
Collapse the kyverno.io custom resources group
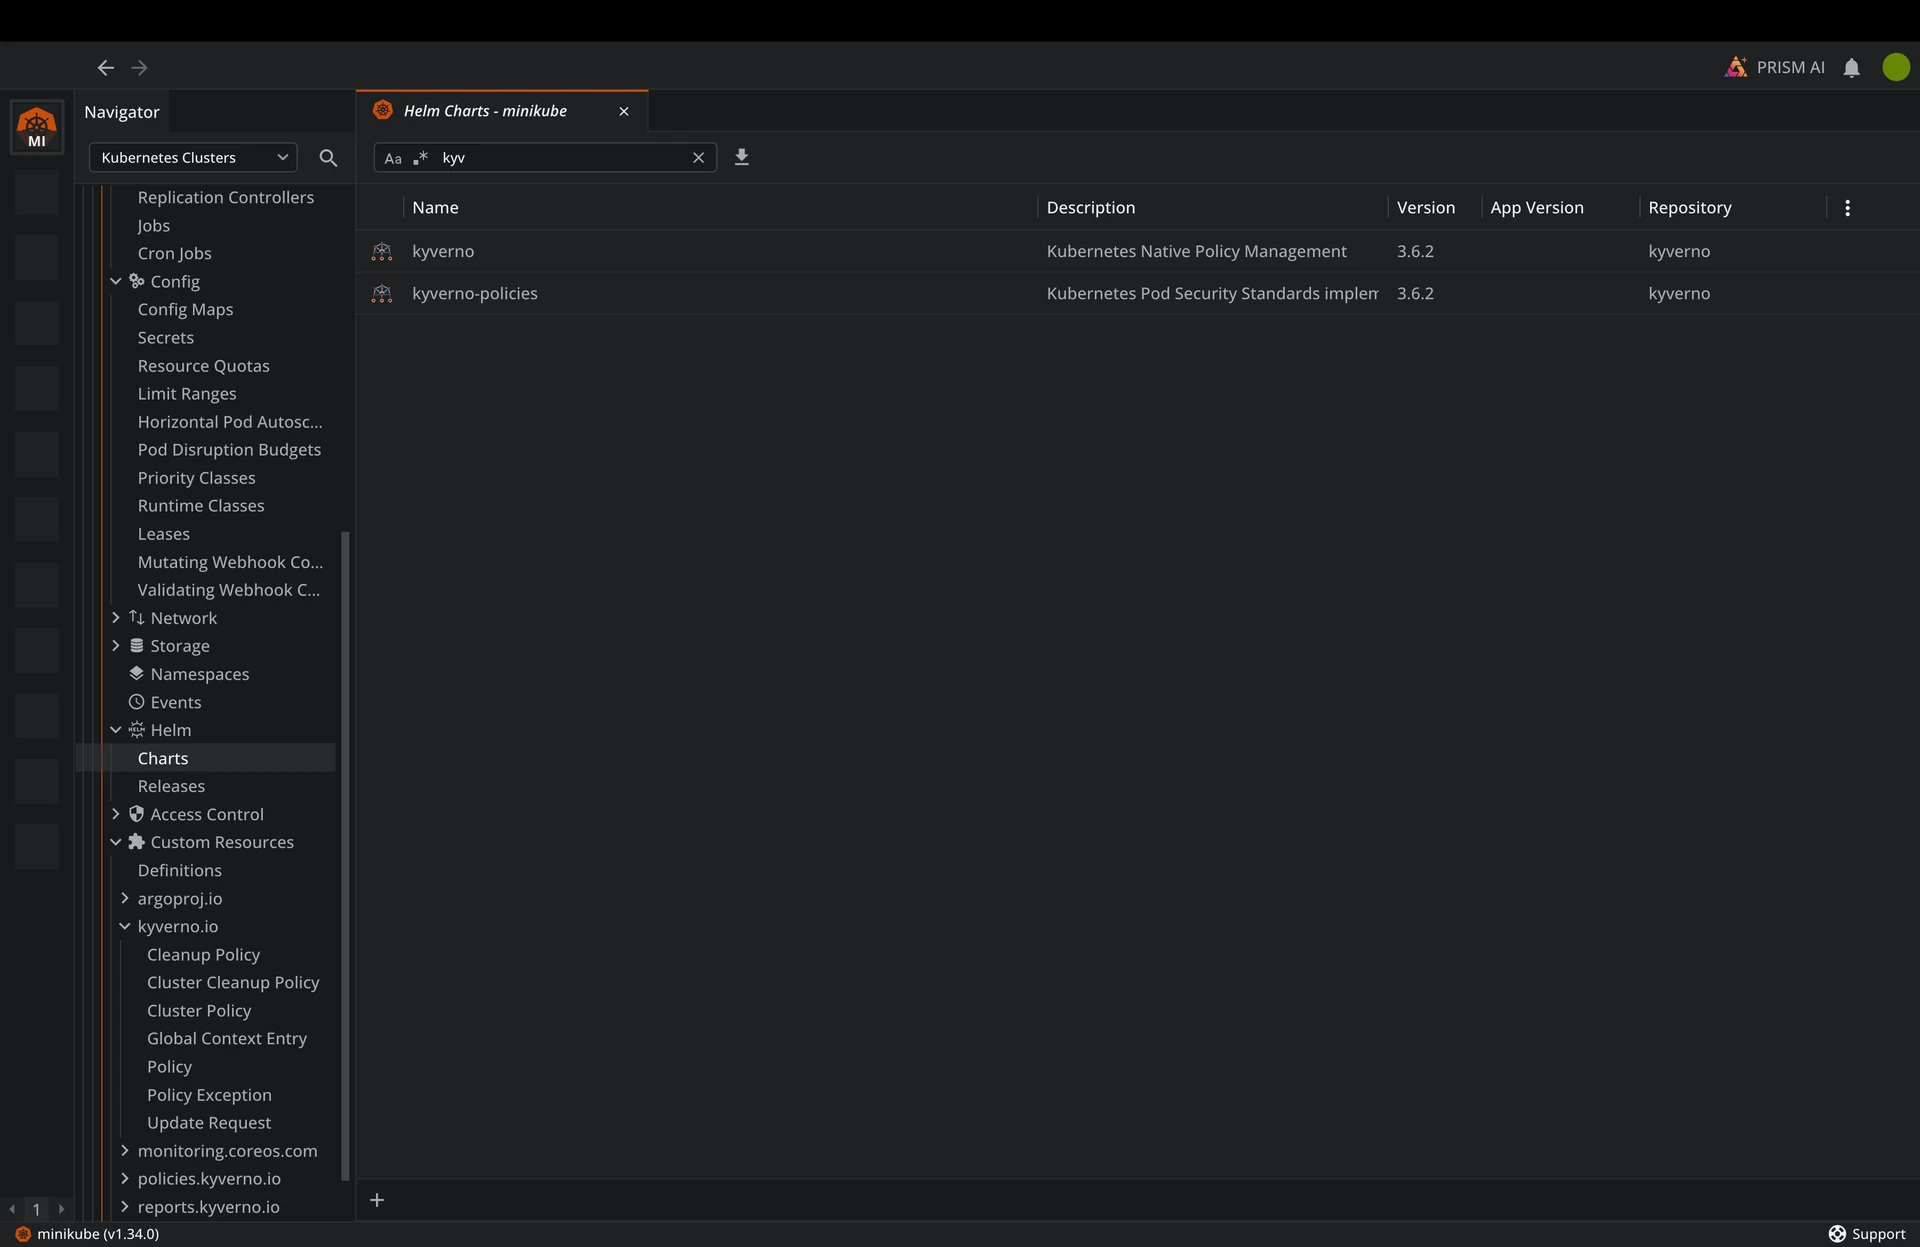click(x=125, y=927)
